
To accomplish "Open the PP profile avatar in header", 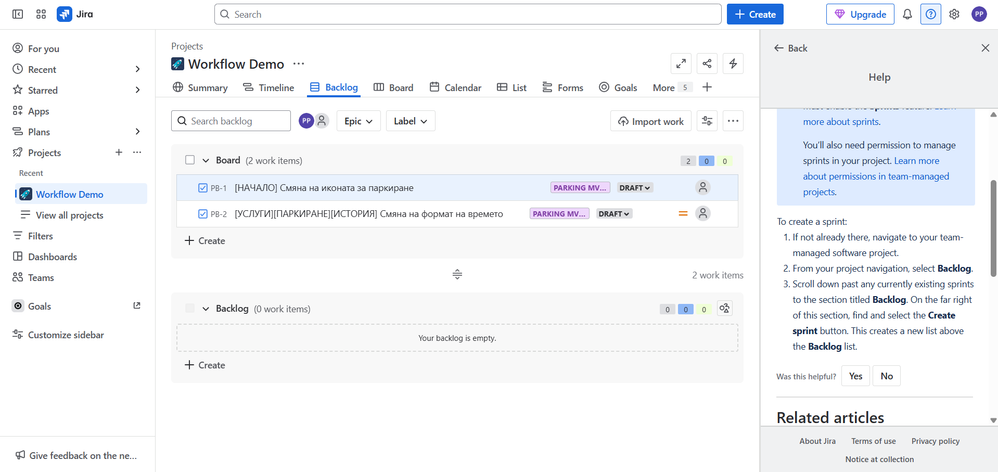I will point(979,14).
